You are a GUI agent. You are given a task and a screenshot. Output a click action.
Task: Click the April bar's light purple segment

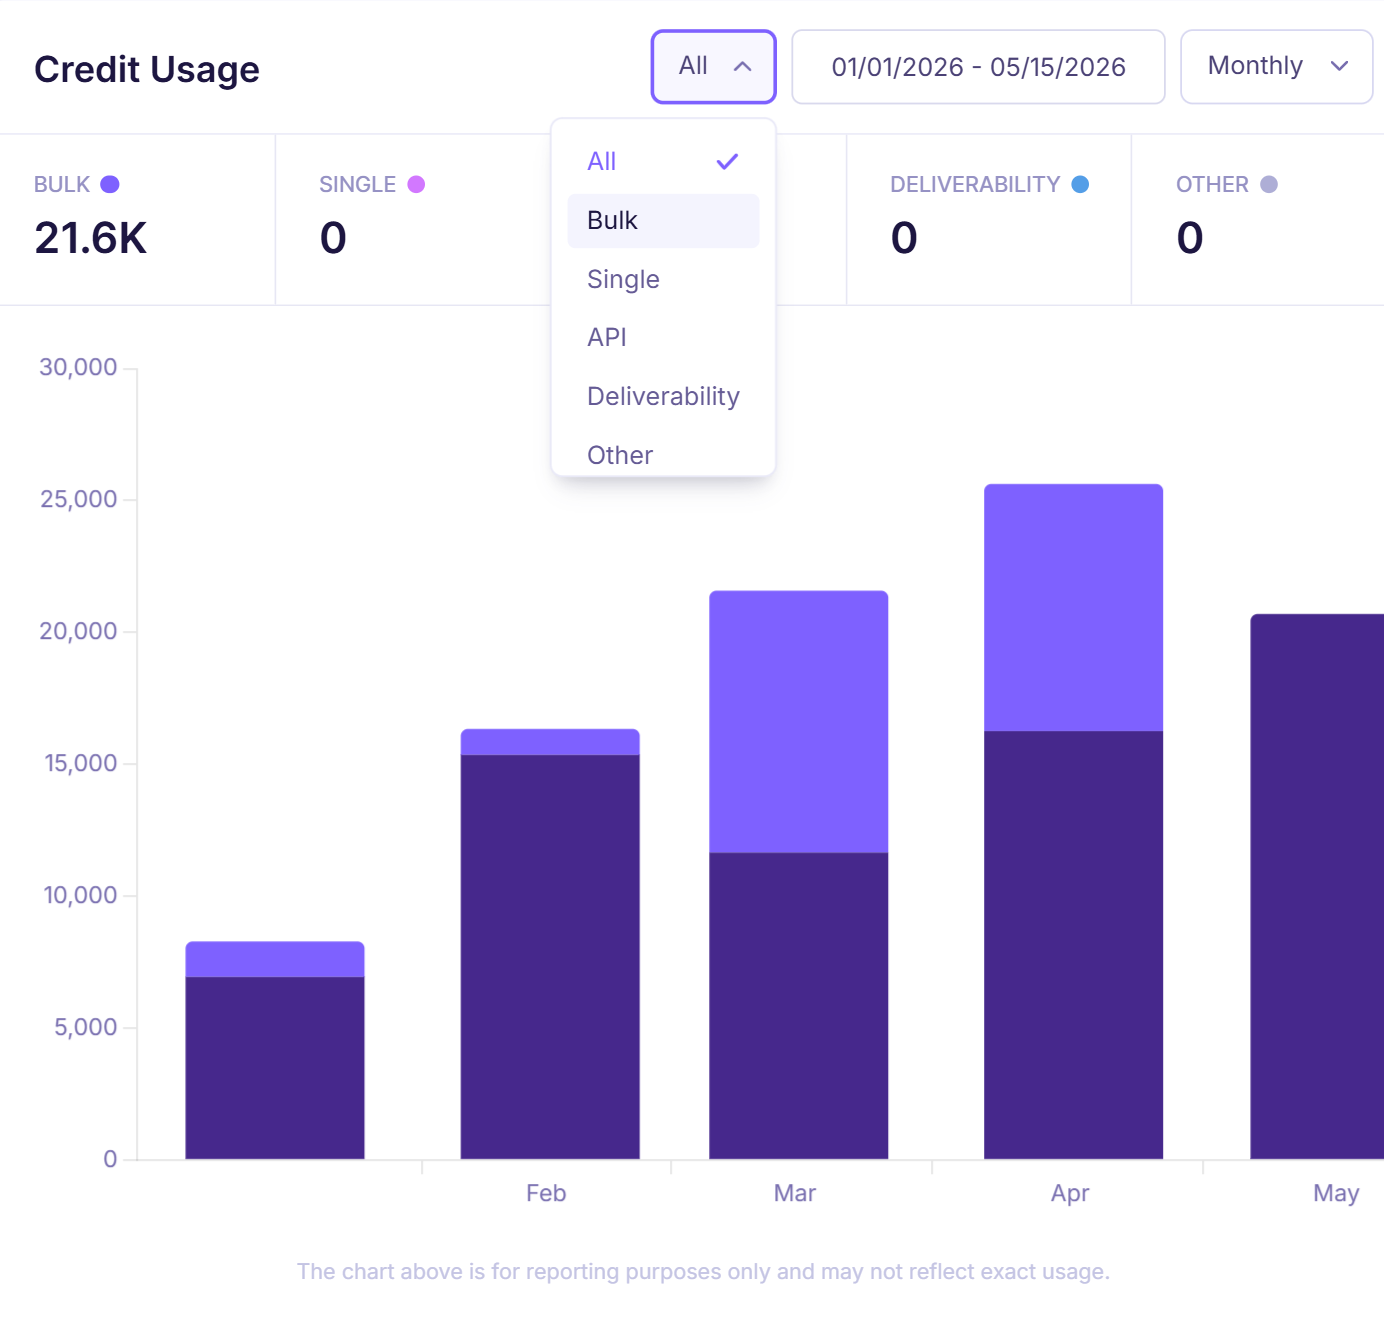coord(1073,608)
